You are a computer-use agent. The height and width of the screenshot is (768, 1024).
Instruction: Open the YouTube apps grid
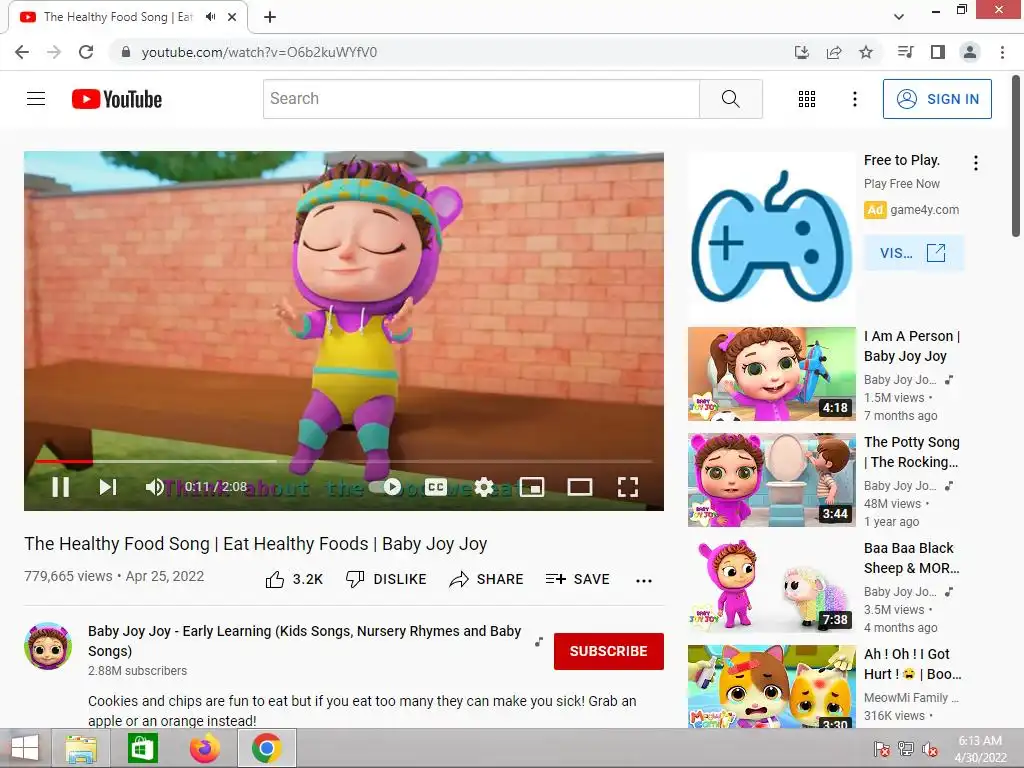[x=807, y=99]
